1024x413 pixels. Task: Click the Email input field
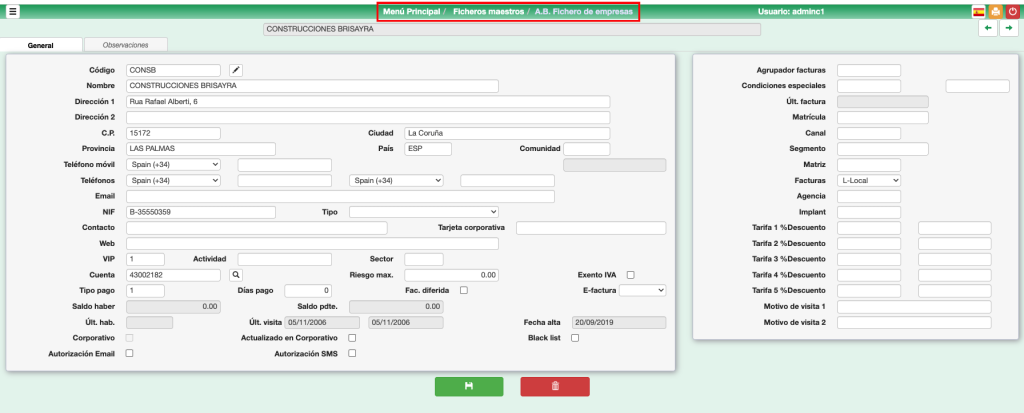tap(340, 196)
